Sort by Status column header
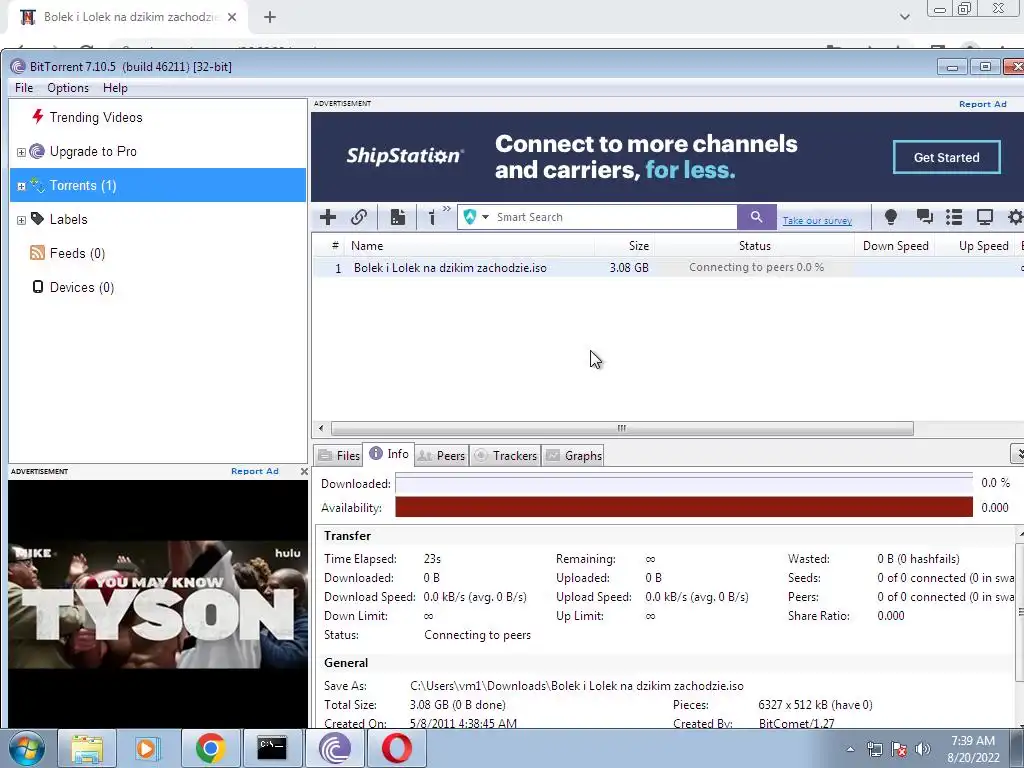This screenshot has width=1024, height=768. coord(754,246)
